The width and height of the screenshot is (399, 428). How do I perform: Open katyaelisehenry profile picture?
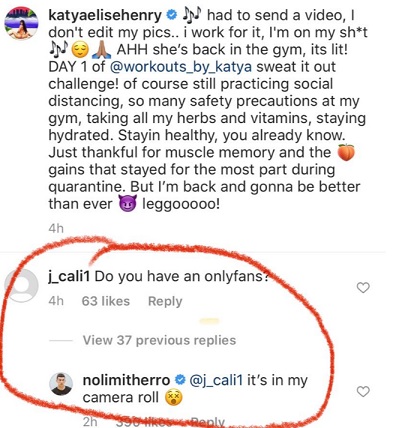coord(21,23)
